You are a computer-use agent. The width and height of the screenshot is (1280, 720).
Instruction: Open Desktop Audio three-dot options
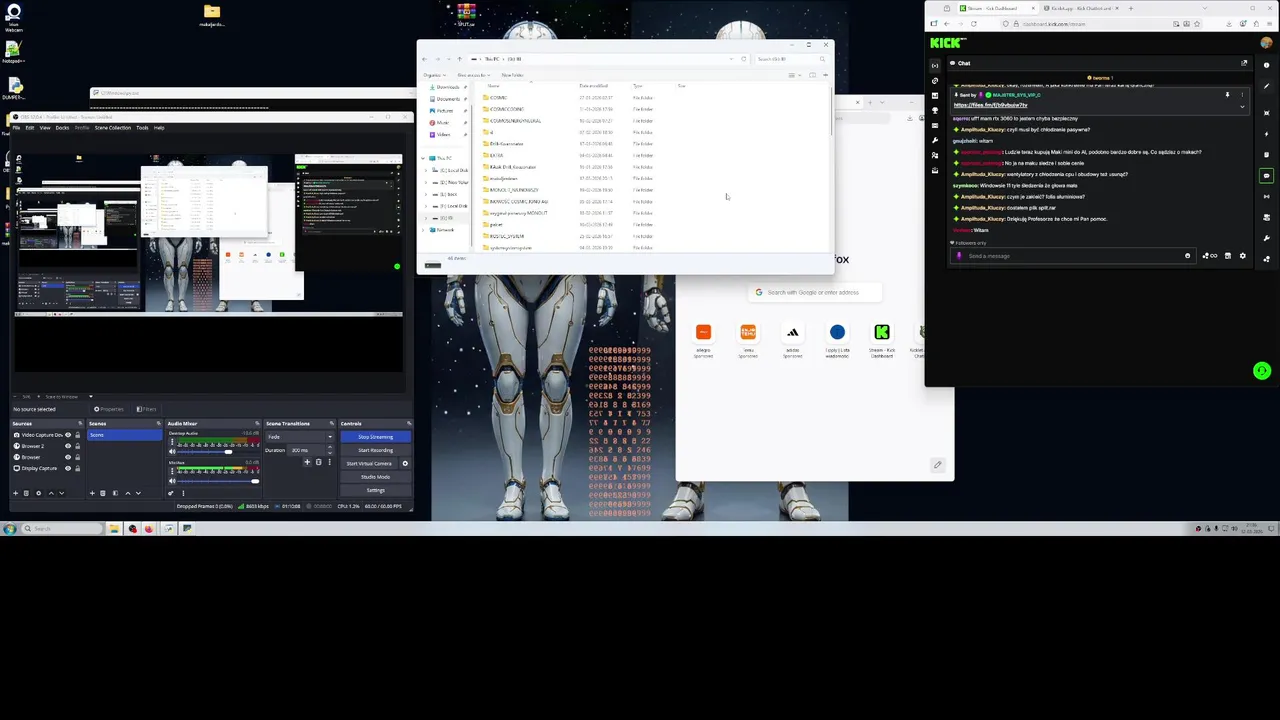coord(172,442)
